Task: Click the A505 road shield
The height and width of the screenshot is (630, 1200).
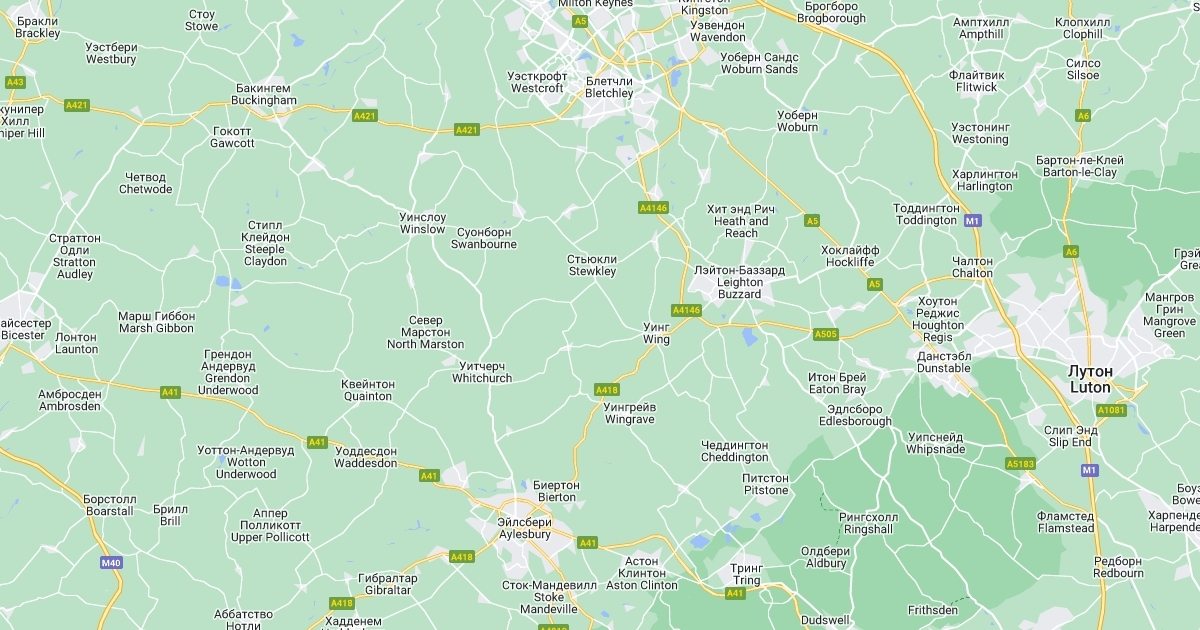Action: pos(825,334)
